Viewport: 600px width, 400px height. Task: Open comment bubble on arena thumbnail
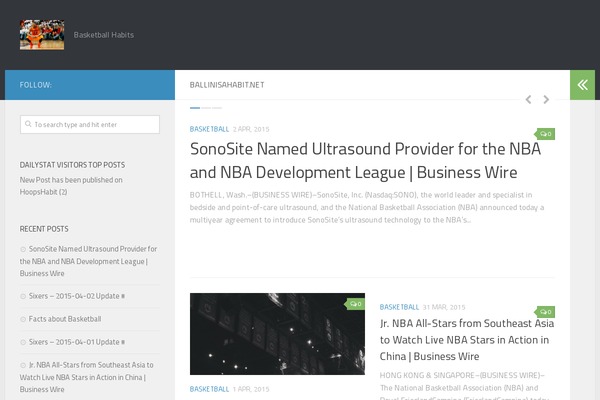[355, 304]
